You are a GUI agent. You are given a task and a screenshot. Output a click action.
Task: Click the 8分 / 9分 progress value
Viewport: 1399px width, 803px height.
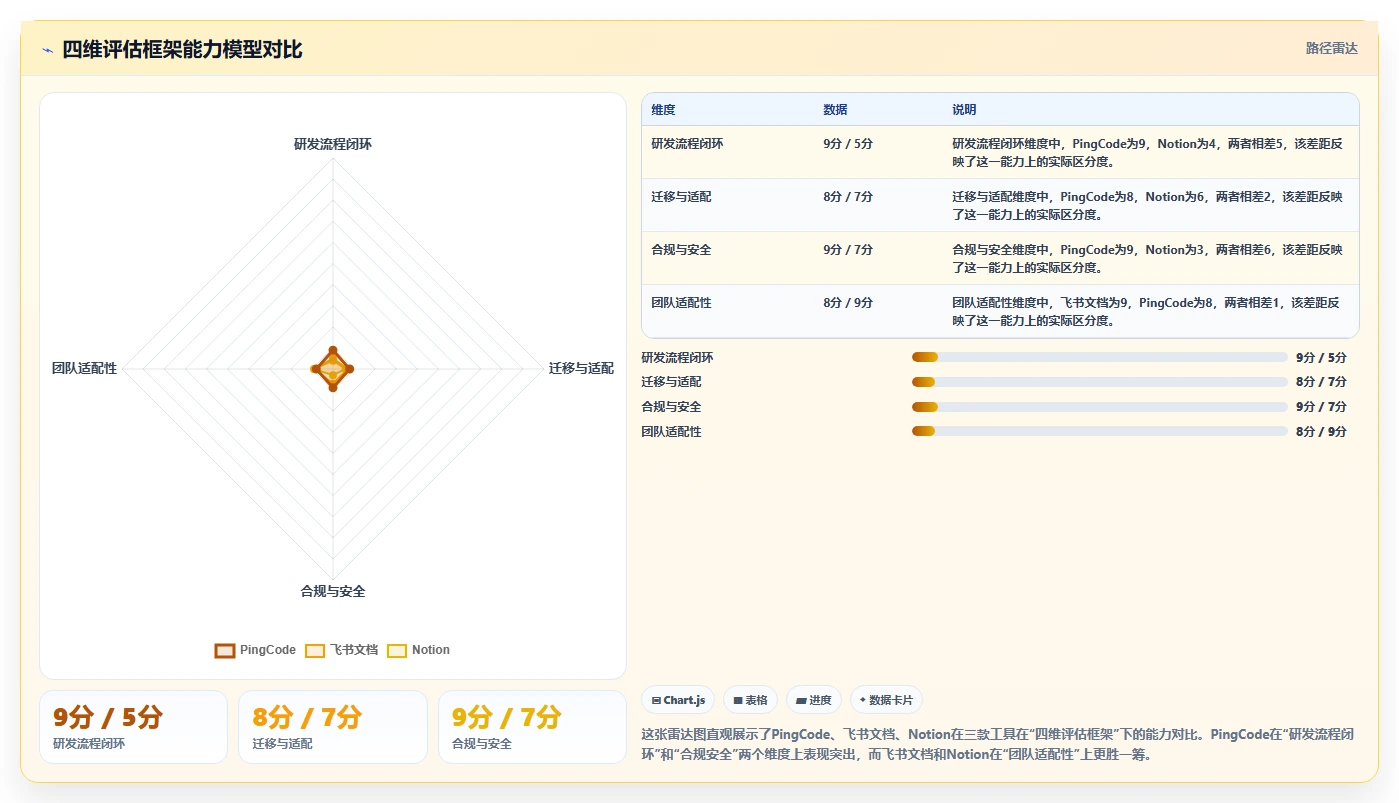(x=1321, y=432)
